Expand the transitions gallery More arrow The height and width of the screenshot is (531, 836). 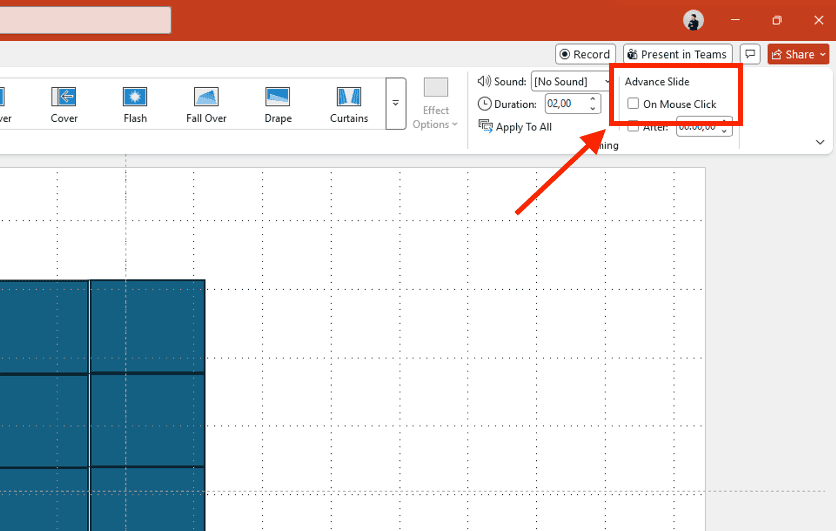(396, 103)
